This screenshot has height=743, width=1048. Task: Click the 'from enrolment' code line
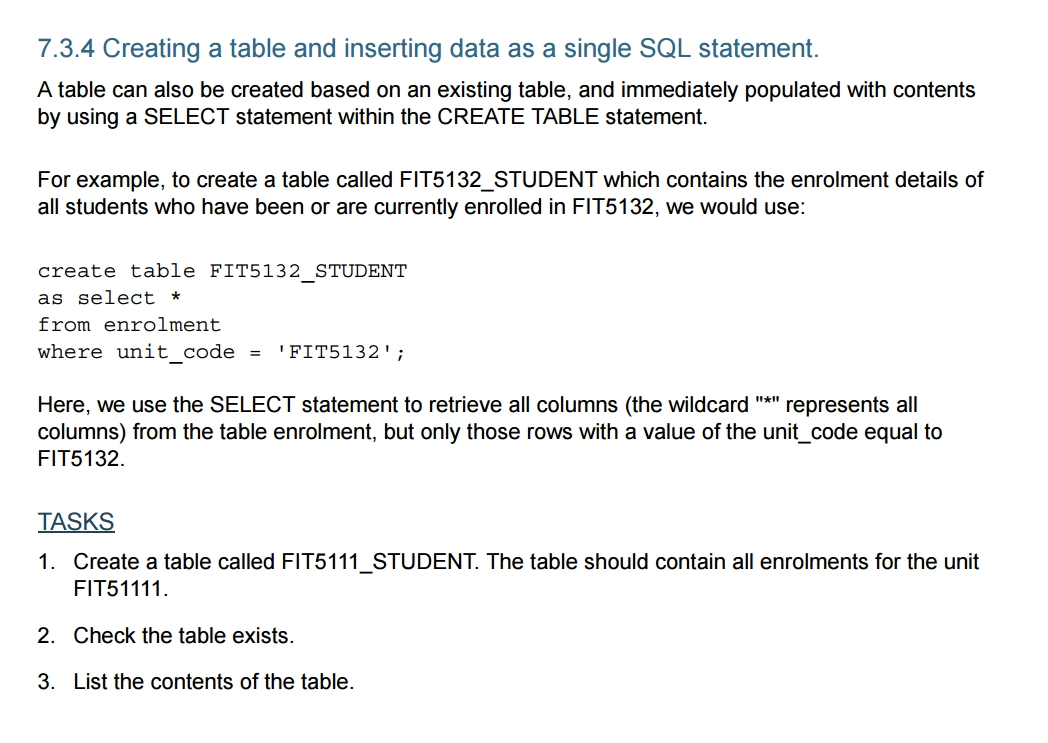(x=129, y=325)
